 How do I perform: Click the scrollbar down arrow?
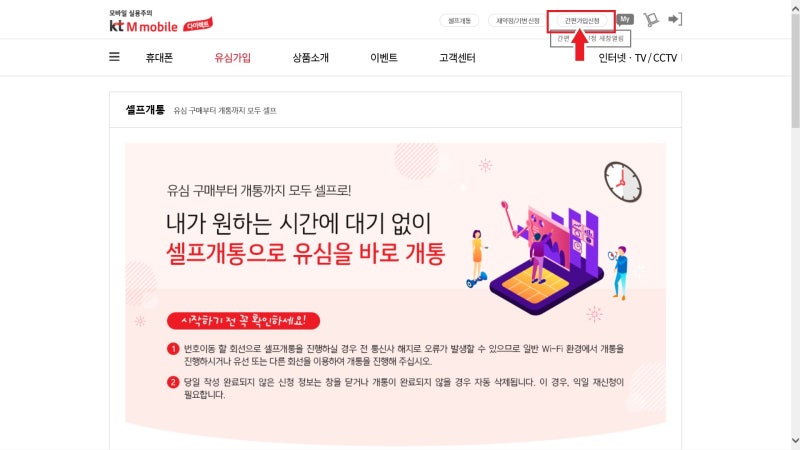[795, 441]
